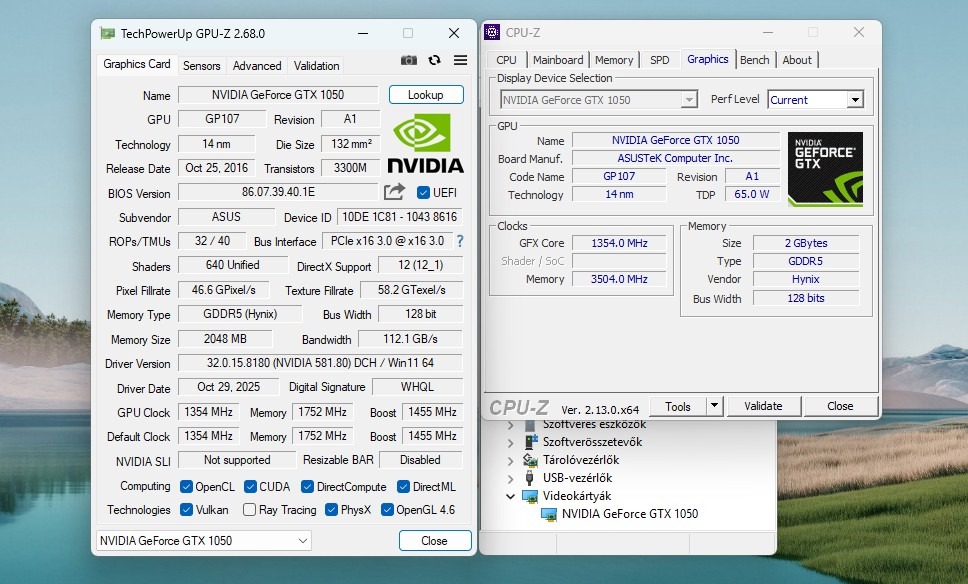Screen dimensions: 968x584
Task: Click the TDP 65.0 W value in CPU-Z
Action: [752, 194]
